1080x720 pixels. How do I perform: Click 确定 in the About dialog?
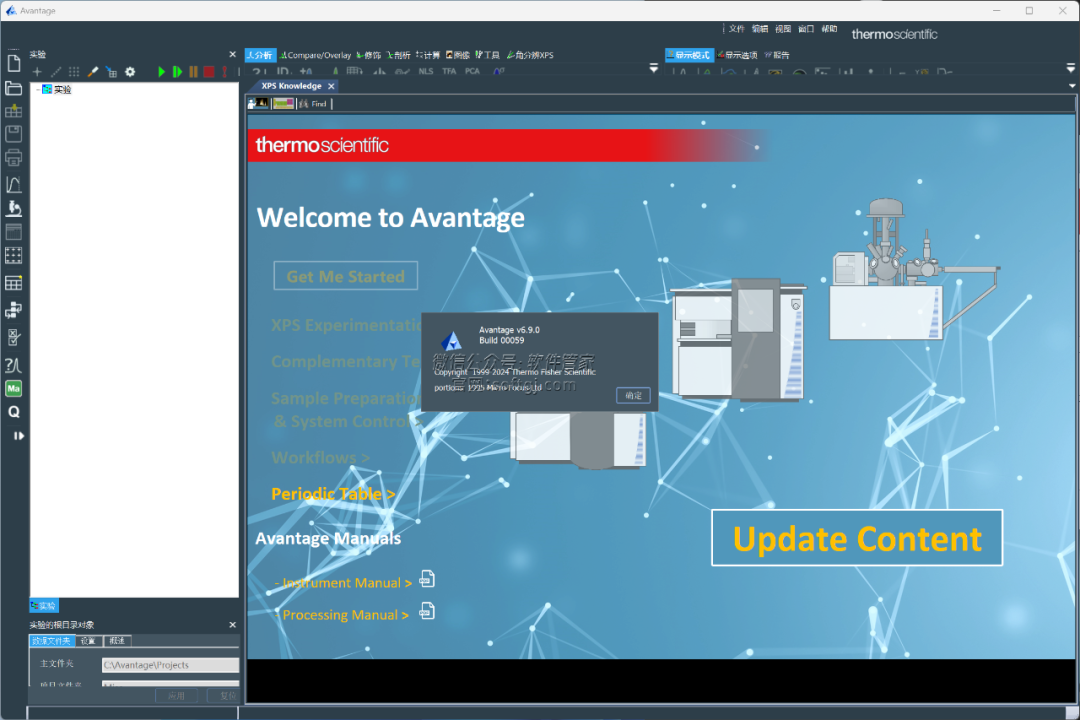point(633,395)
